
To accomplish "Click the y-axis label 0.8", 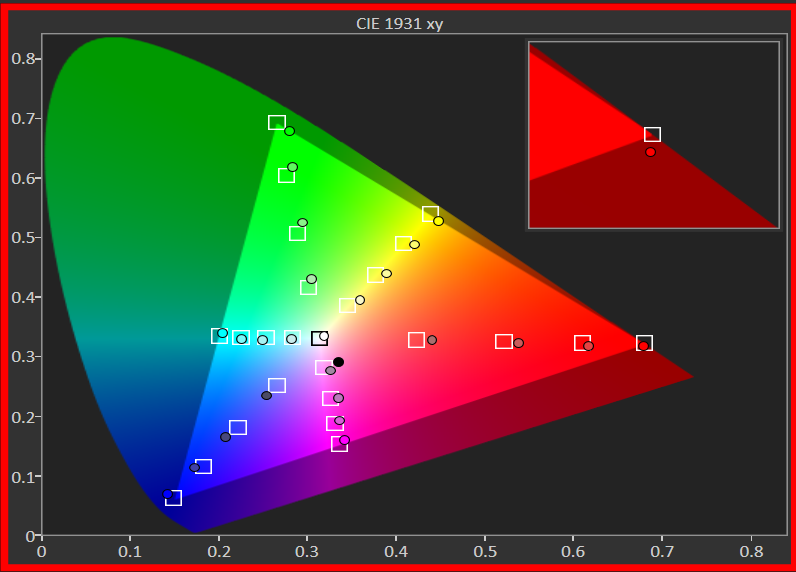I will 23,59.
